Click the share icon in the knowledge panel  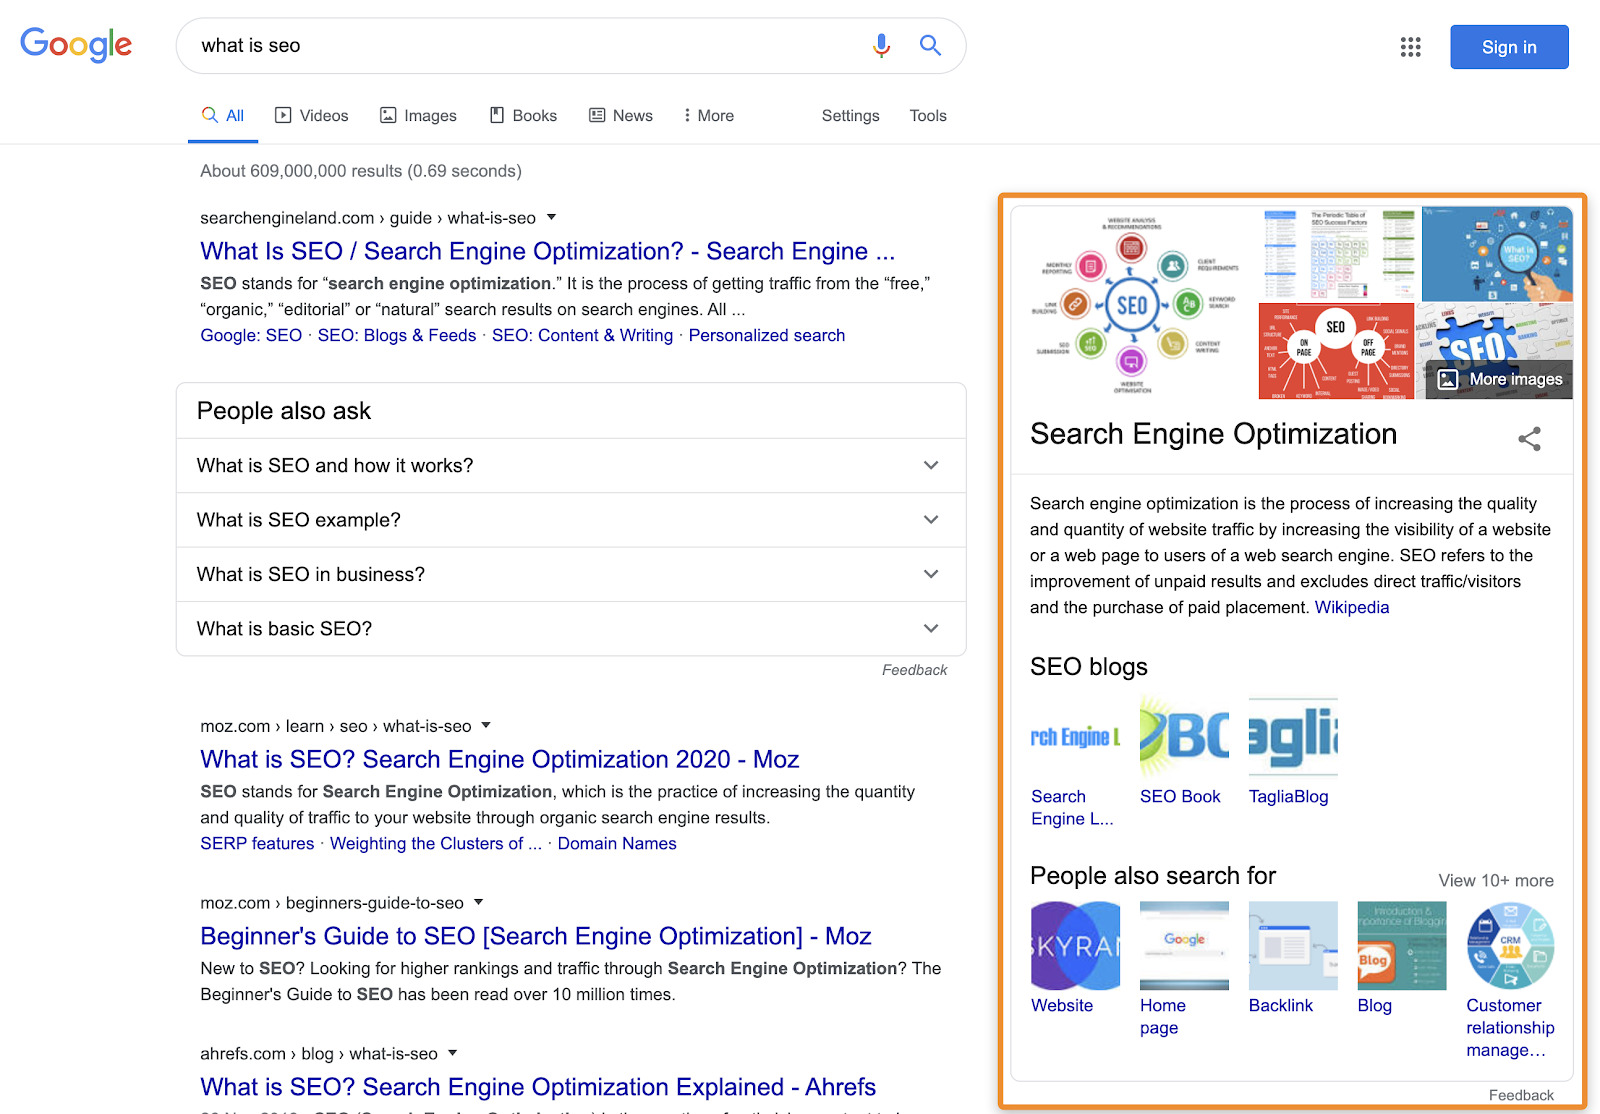tap(1529, 439)
